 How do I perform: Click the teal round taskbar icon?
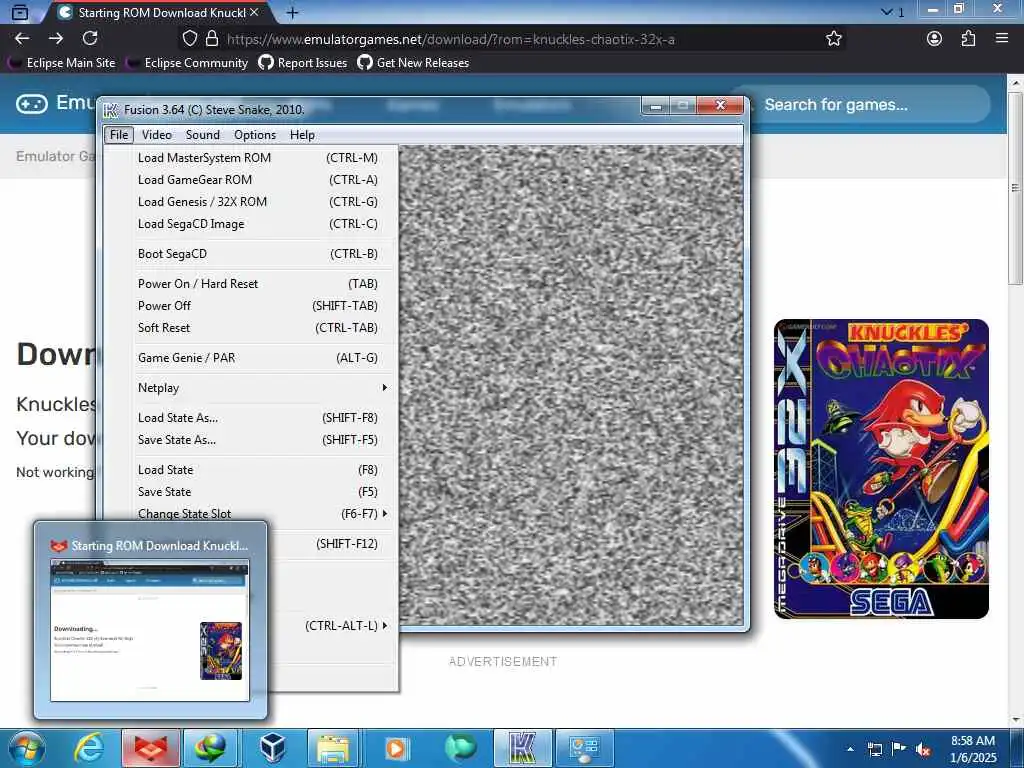coord(460,748)
